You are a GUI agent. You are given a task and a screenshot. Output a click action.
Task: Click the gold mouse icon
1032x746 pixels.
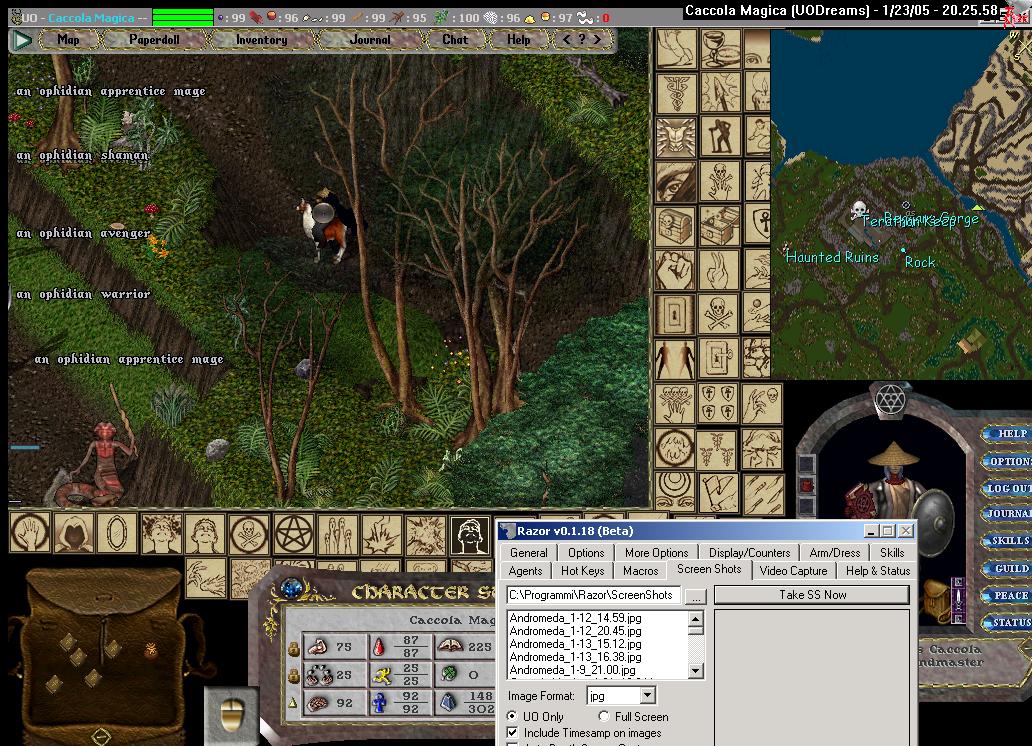[232, 716]
